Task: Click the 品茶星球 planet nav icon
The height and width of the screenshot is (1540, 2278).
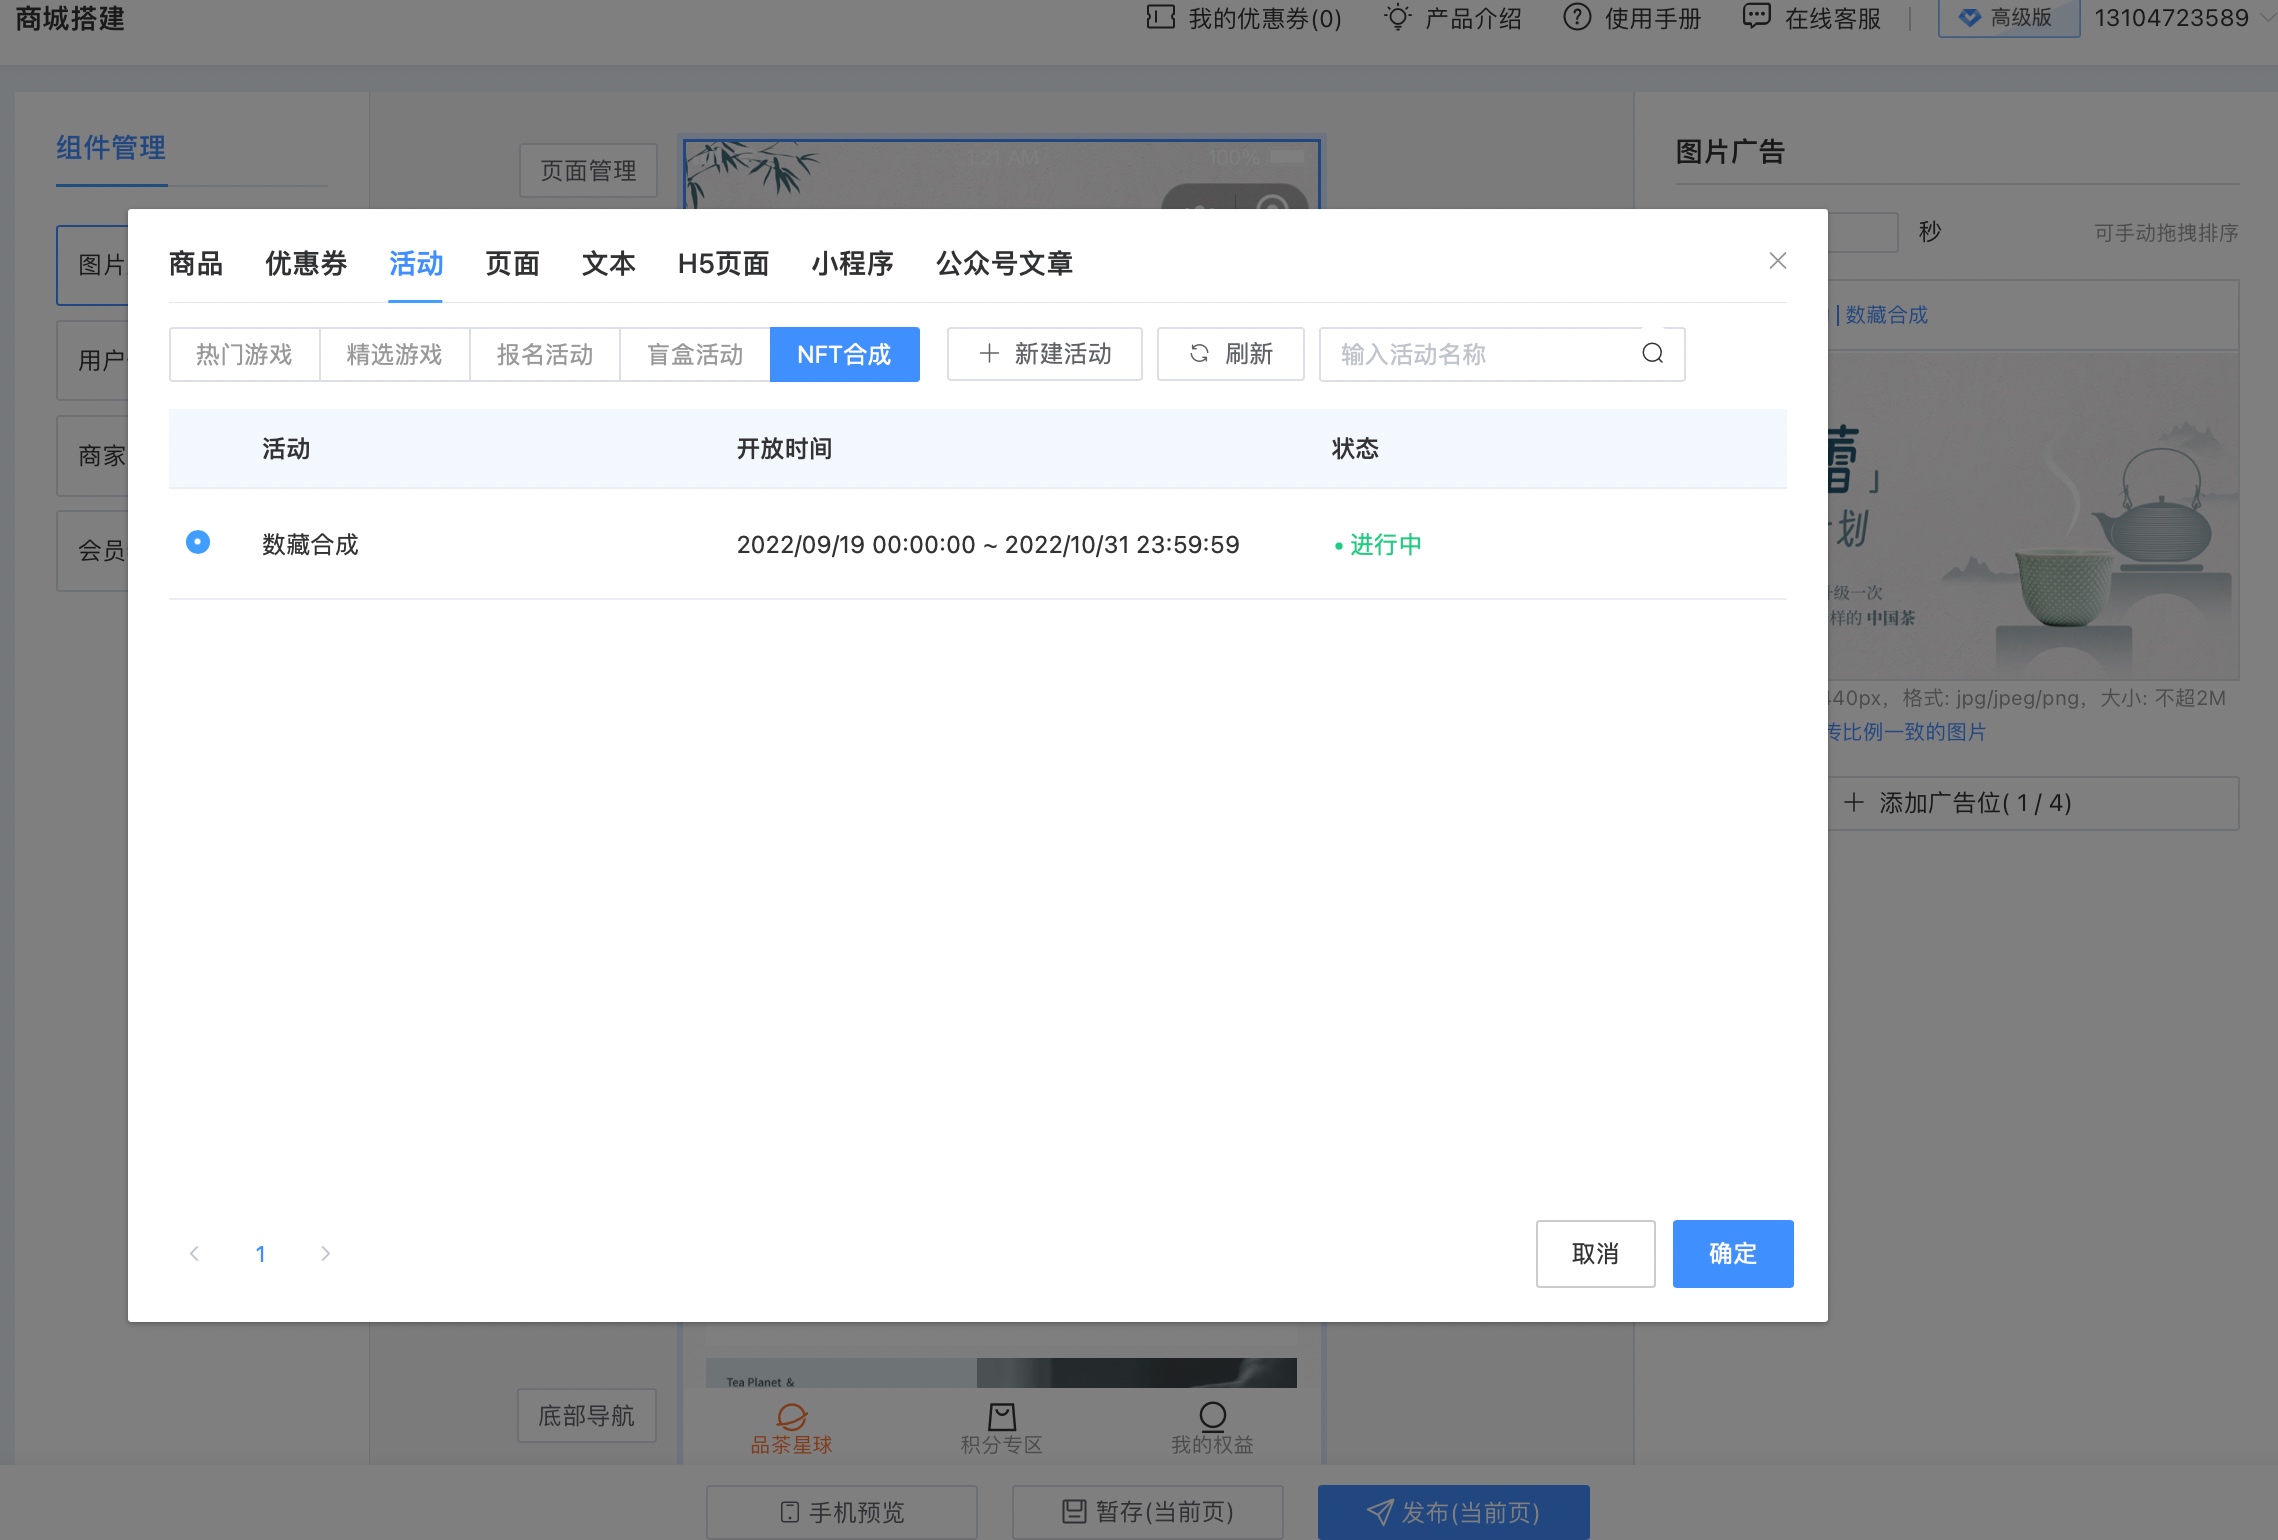Action: [x=791, y=1416]
